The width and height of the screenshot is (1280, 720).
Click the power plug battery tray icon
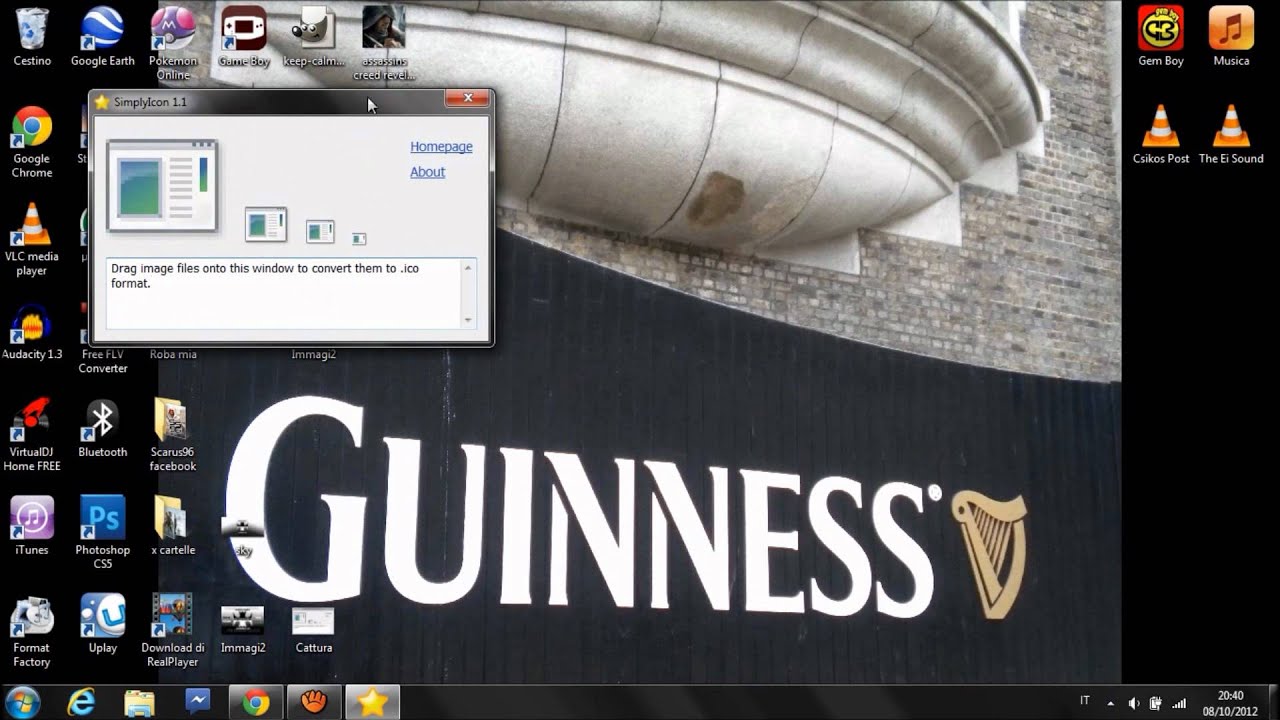1156,703
